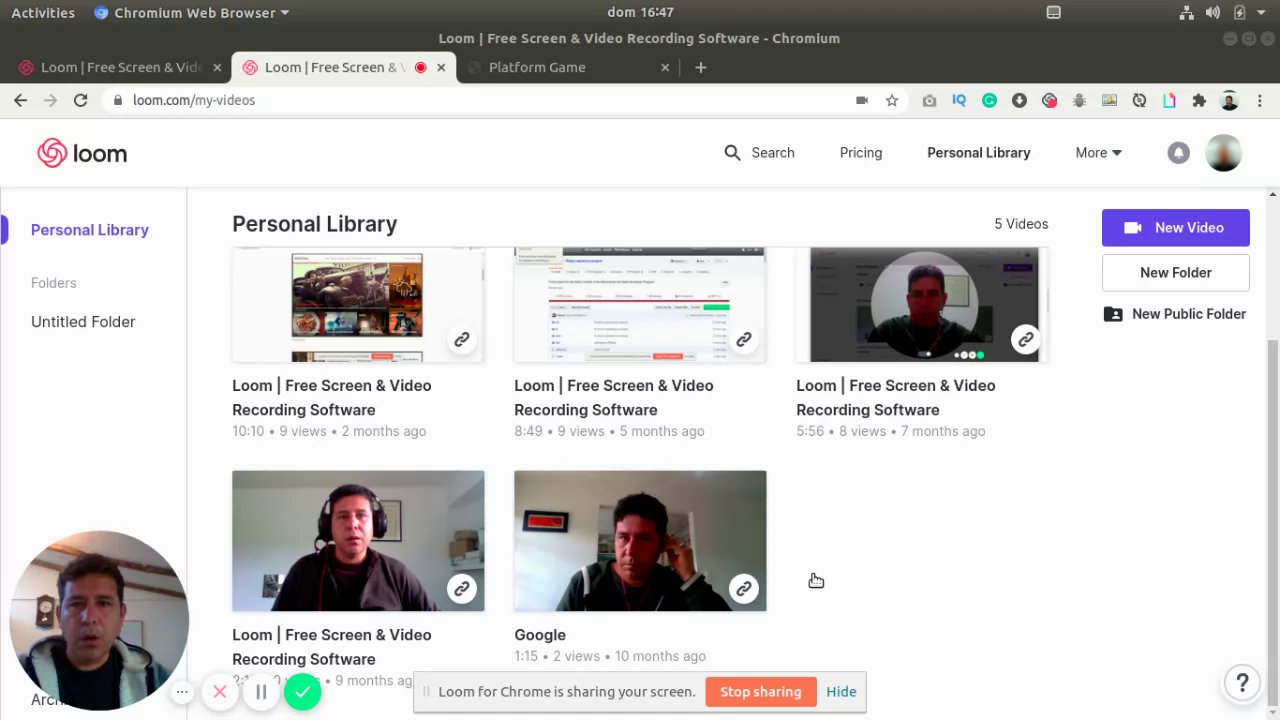This screenshot has width=1280, height=720.
Task: Click the Loom logo in the header
Action: click(x=82, y=153)
